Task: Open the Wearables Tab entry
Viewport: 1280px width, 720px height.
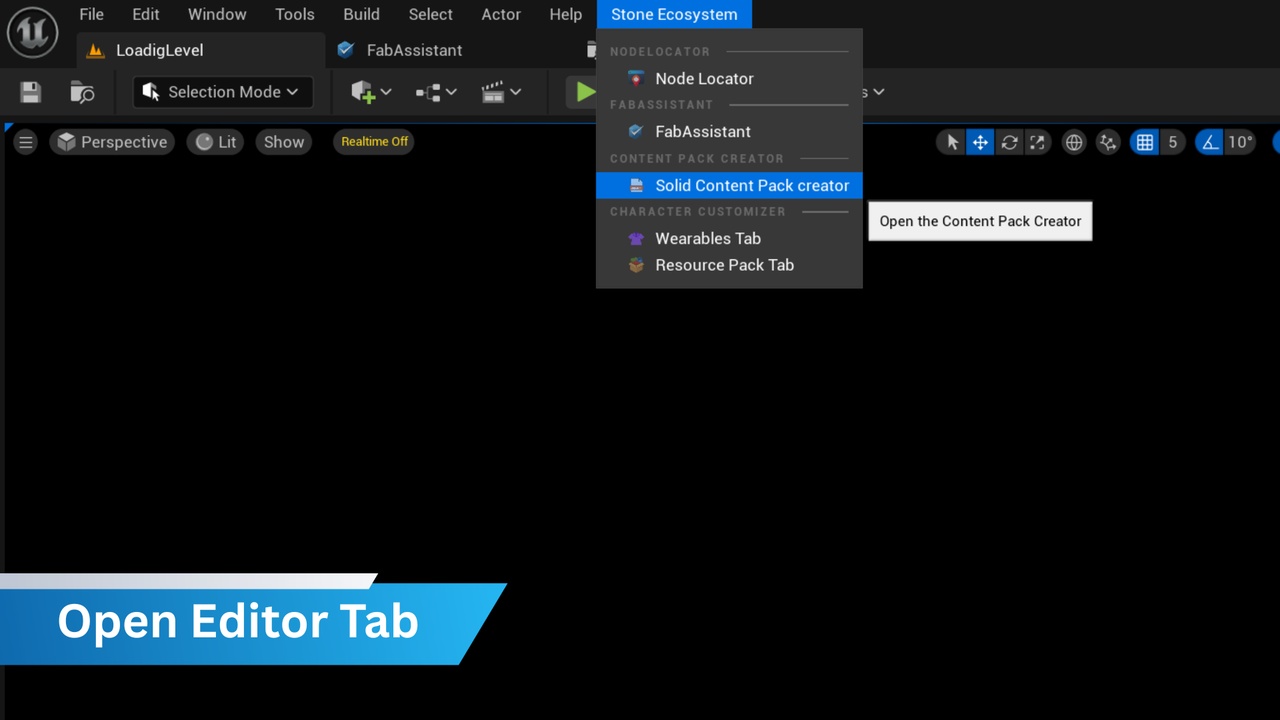Action: tap(729, 238)
